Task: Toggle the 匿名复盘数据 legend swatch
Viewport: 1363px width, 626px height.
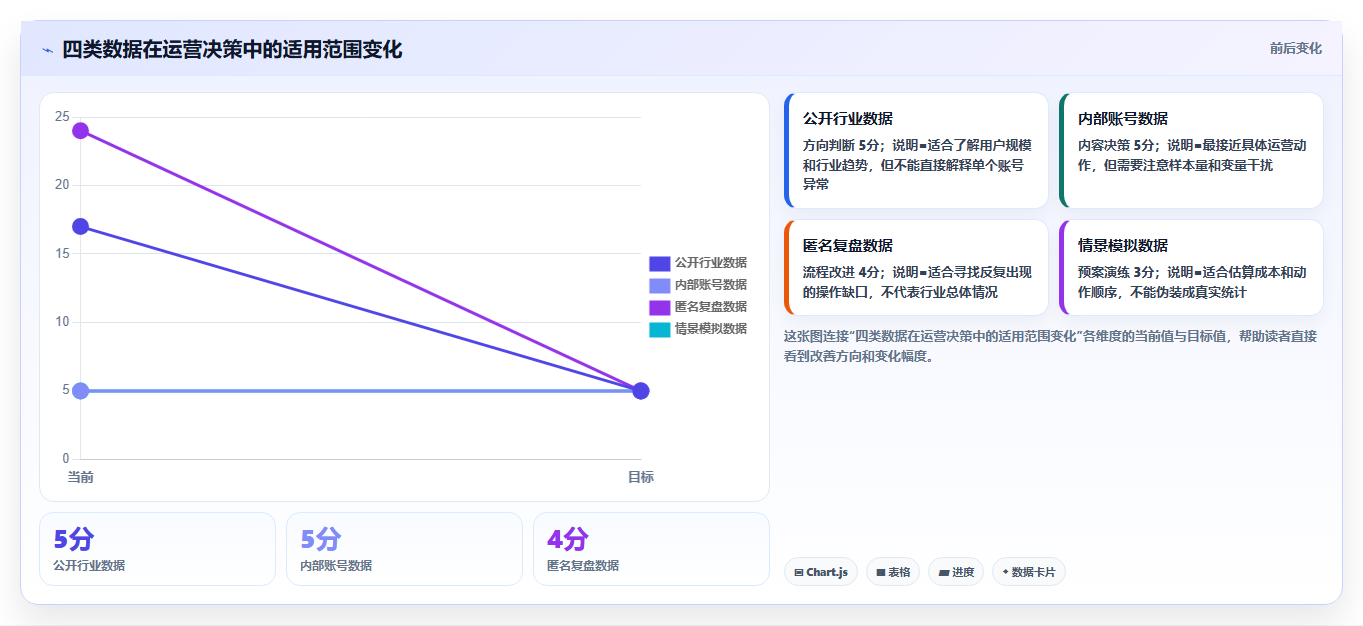Action: coord(659,307)
